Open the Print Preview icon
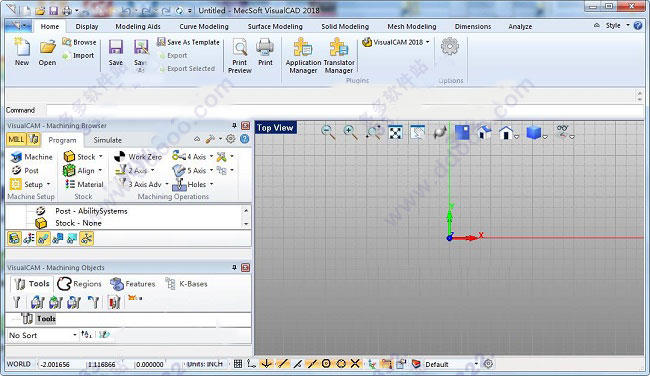 [x=240, y=56]
